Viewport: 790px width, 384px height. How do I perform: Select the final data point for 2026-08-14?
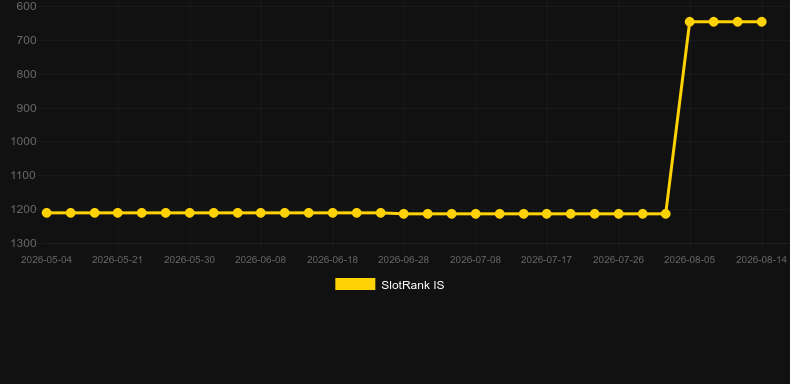761,22
